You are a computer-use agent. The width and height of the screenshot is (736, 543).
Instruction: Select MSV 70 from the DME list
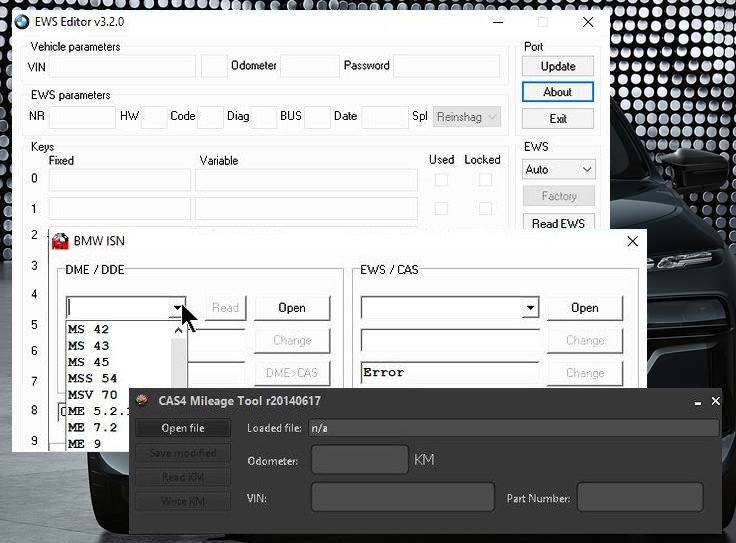click(92, 395)
